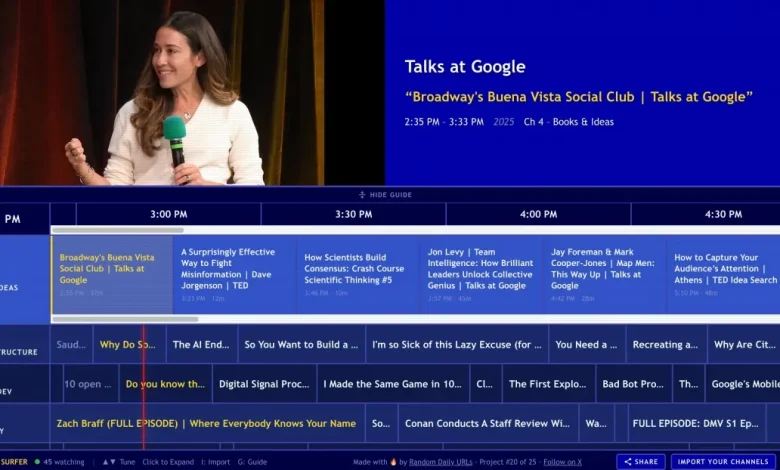The width and height of the screenshot is (780, 470).
Task: Click the Hide Guide drag handle icon
Action: point(362,194)
